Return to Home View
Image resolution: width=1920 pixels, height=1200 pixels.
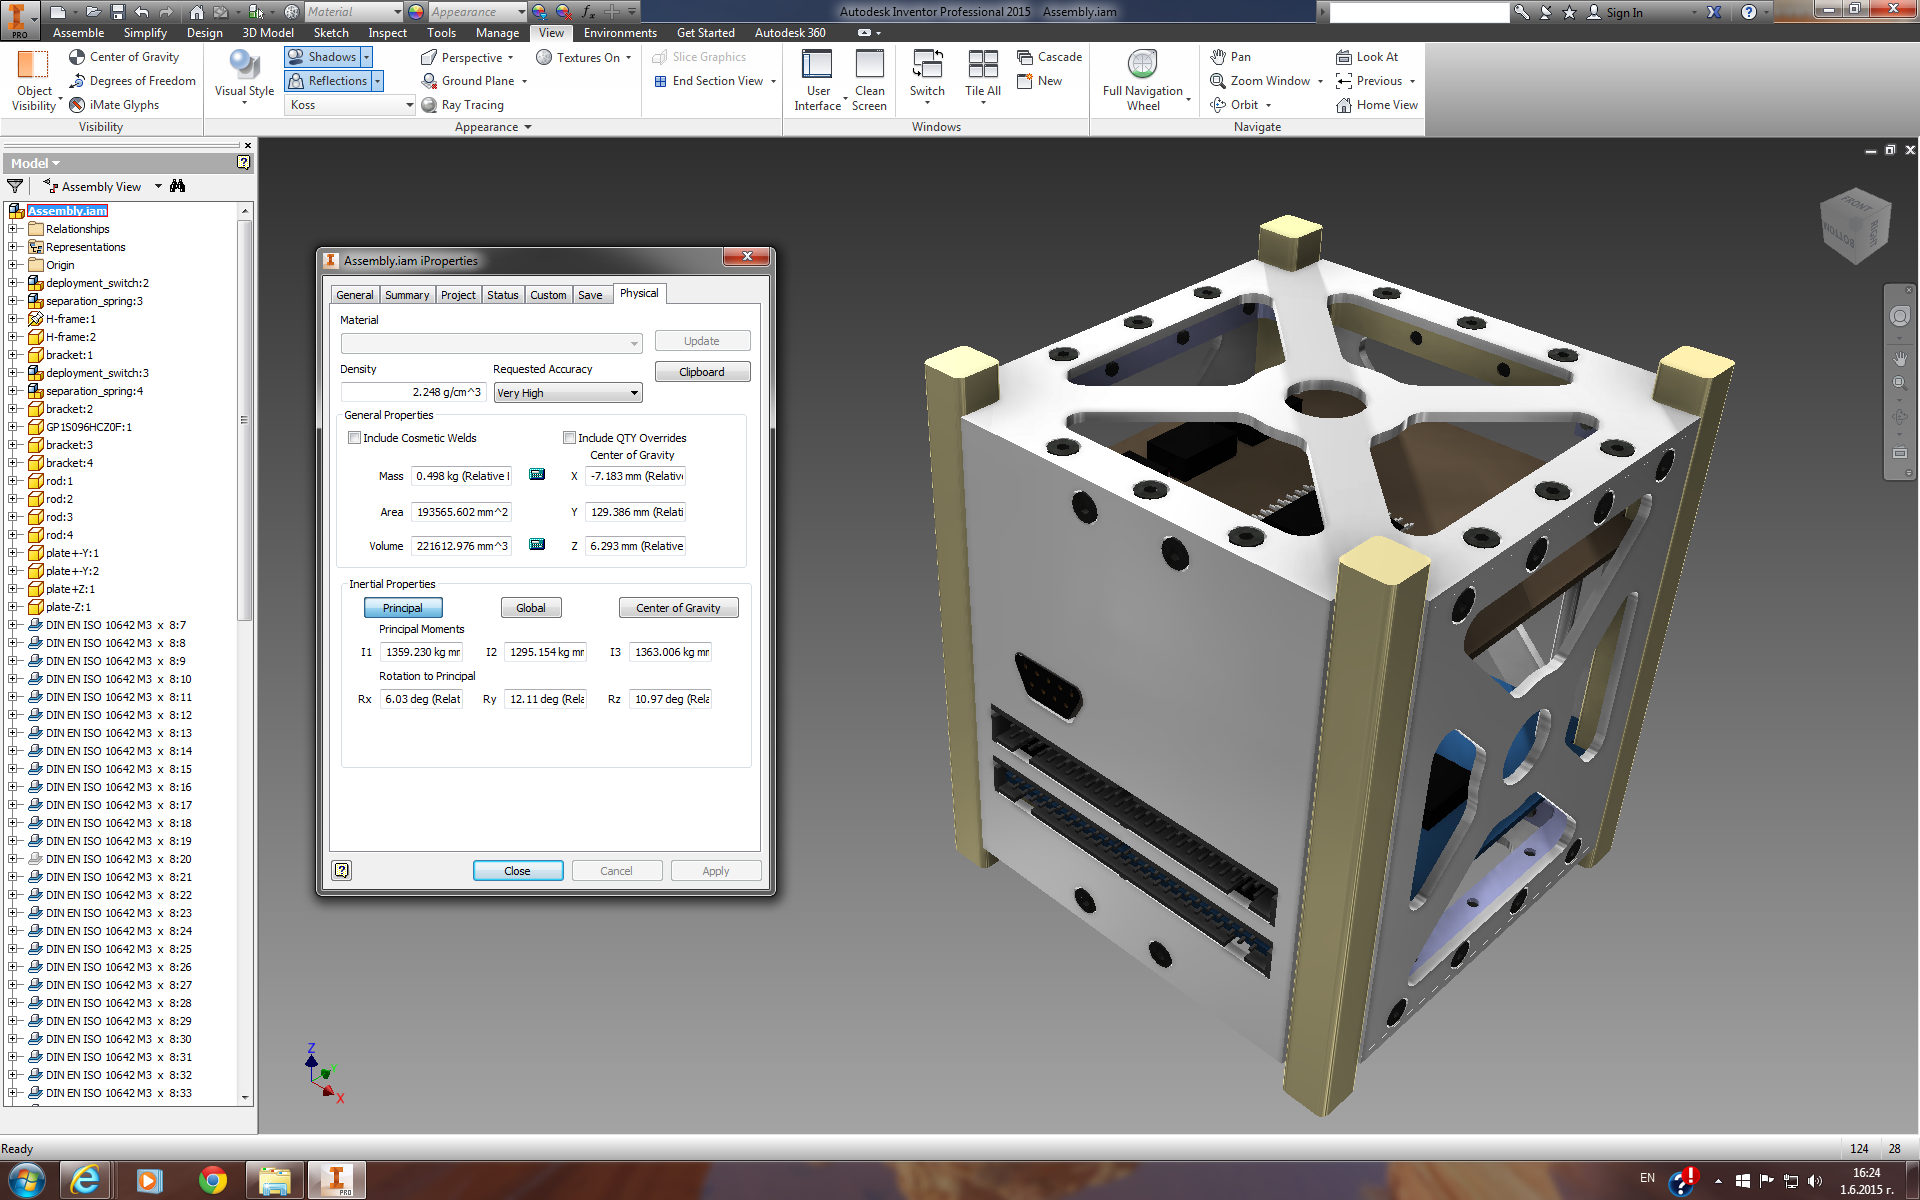[x=1377, y=105]
